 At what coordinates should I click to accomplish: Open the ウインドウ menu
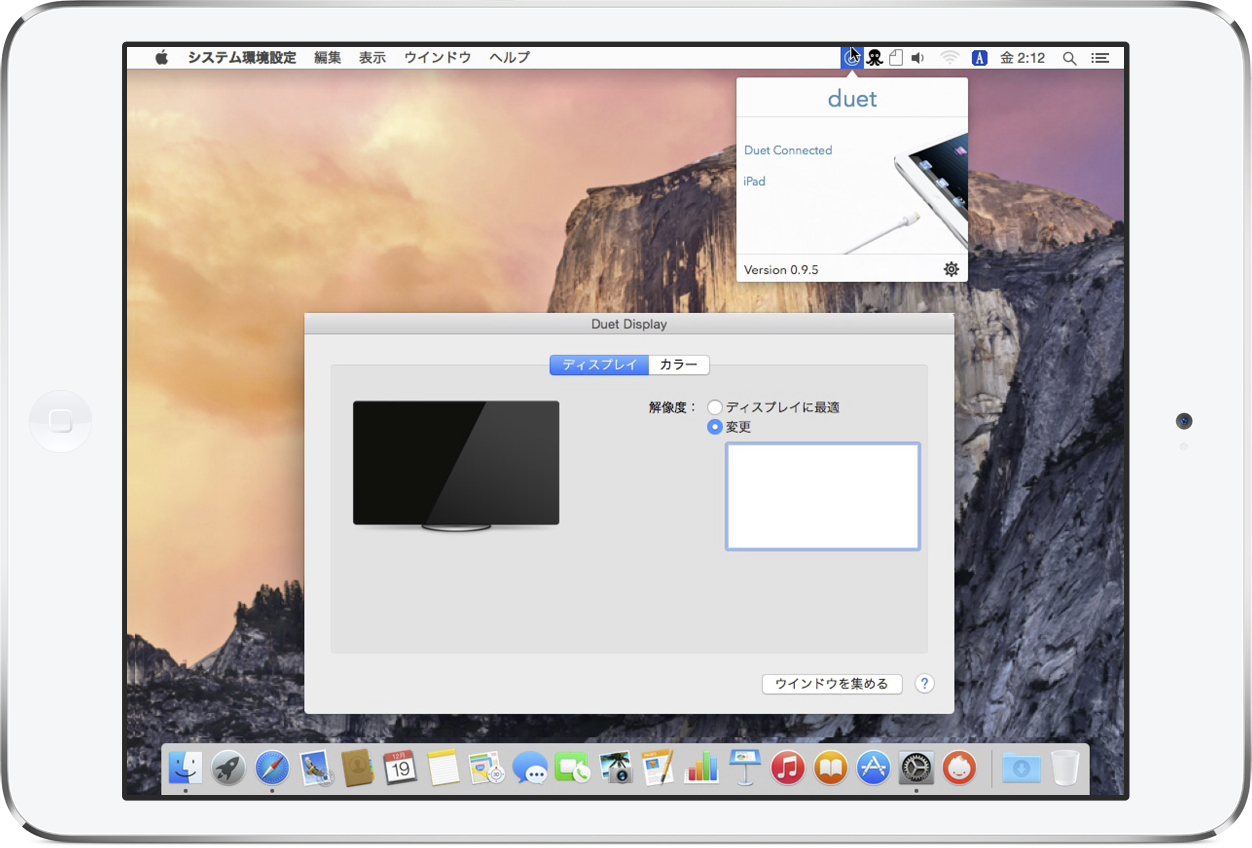click(438, 58)
